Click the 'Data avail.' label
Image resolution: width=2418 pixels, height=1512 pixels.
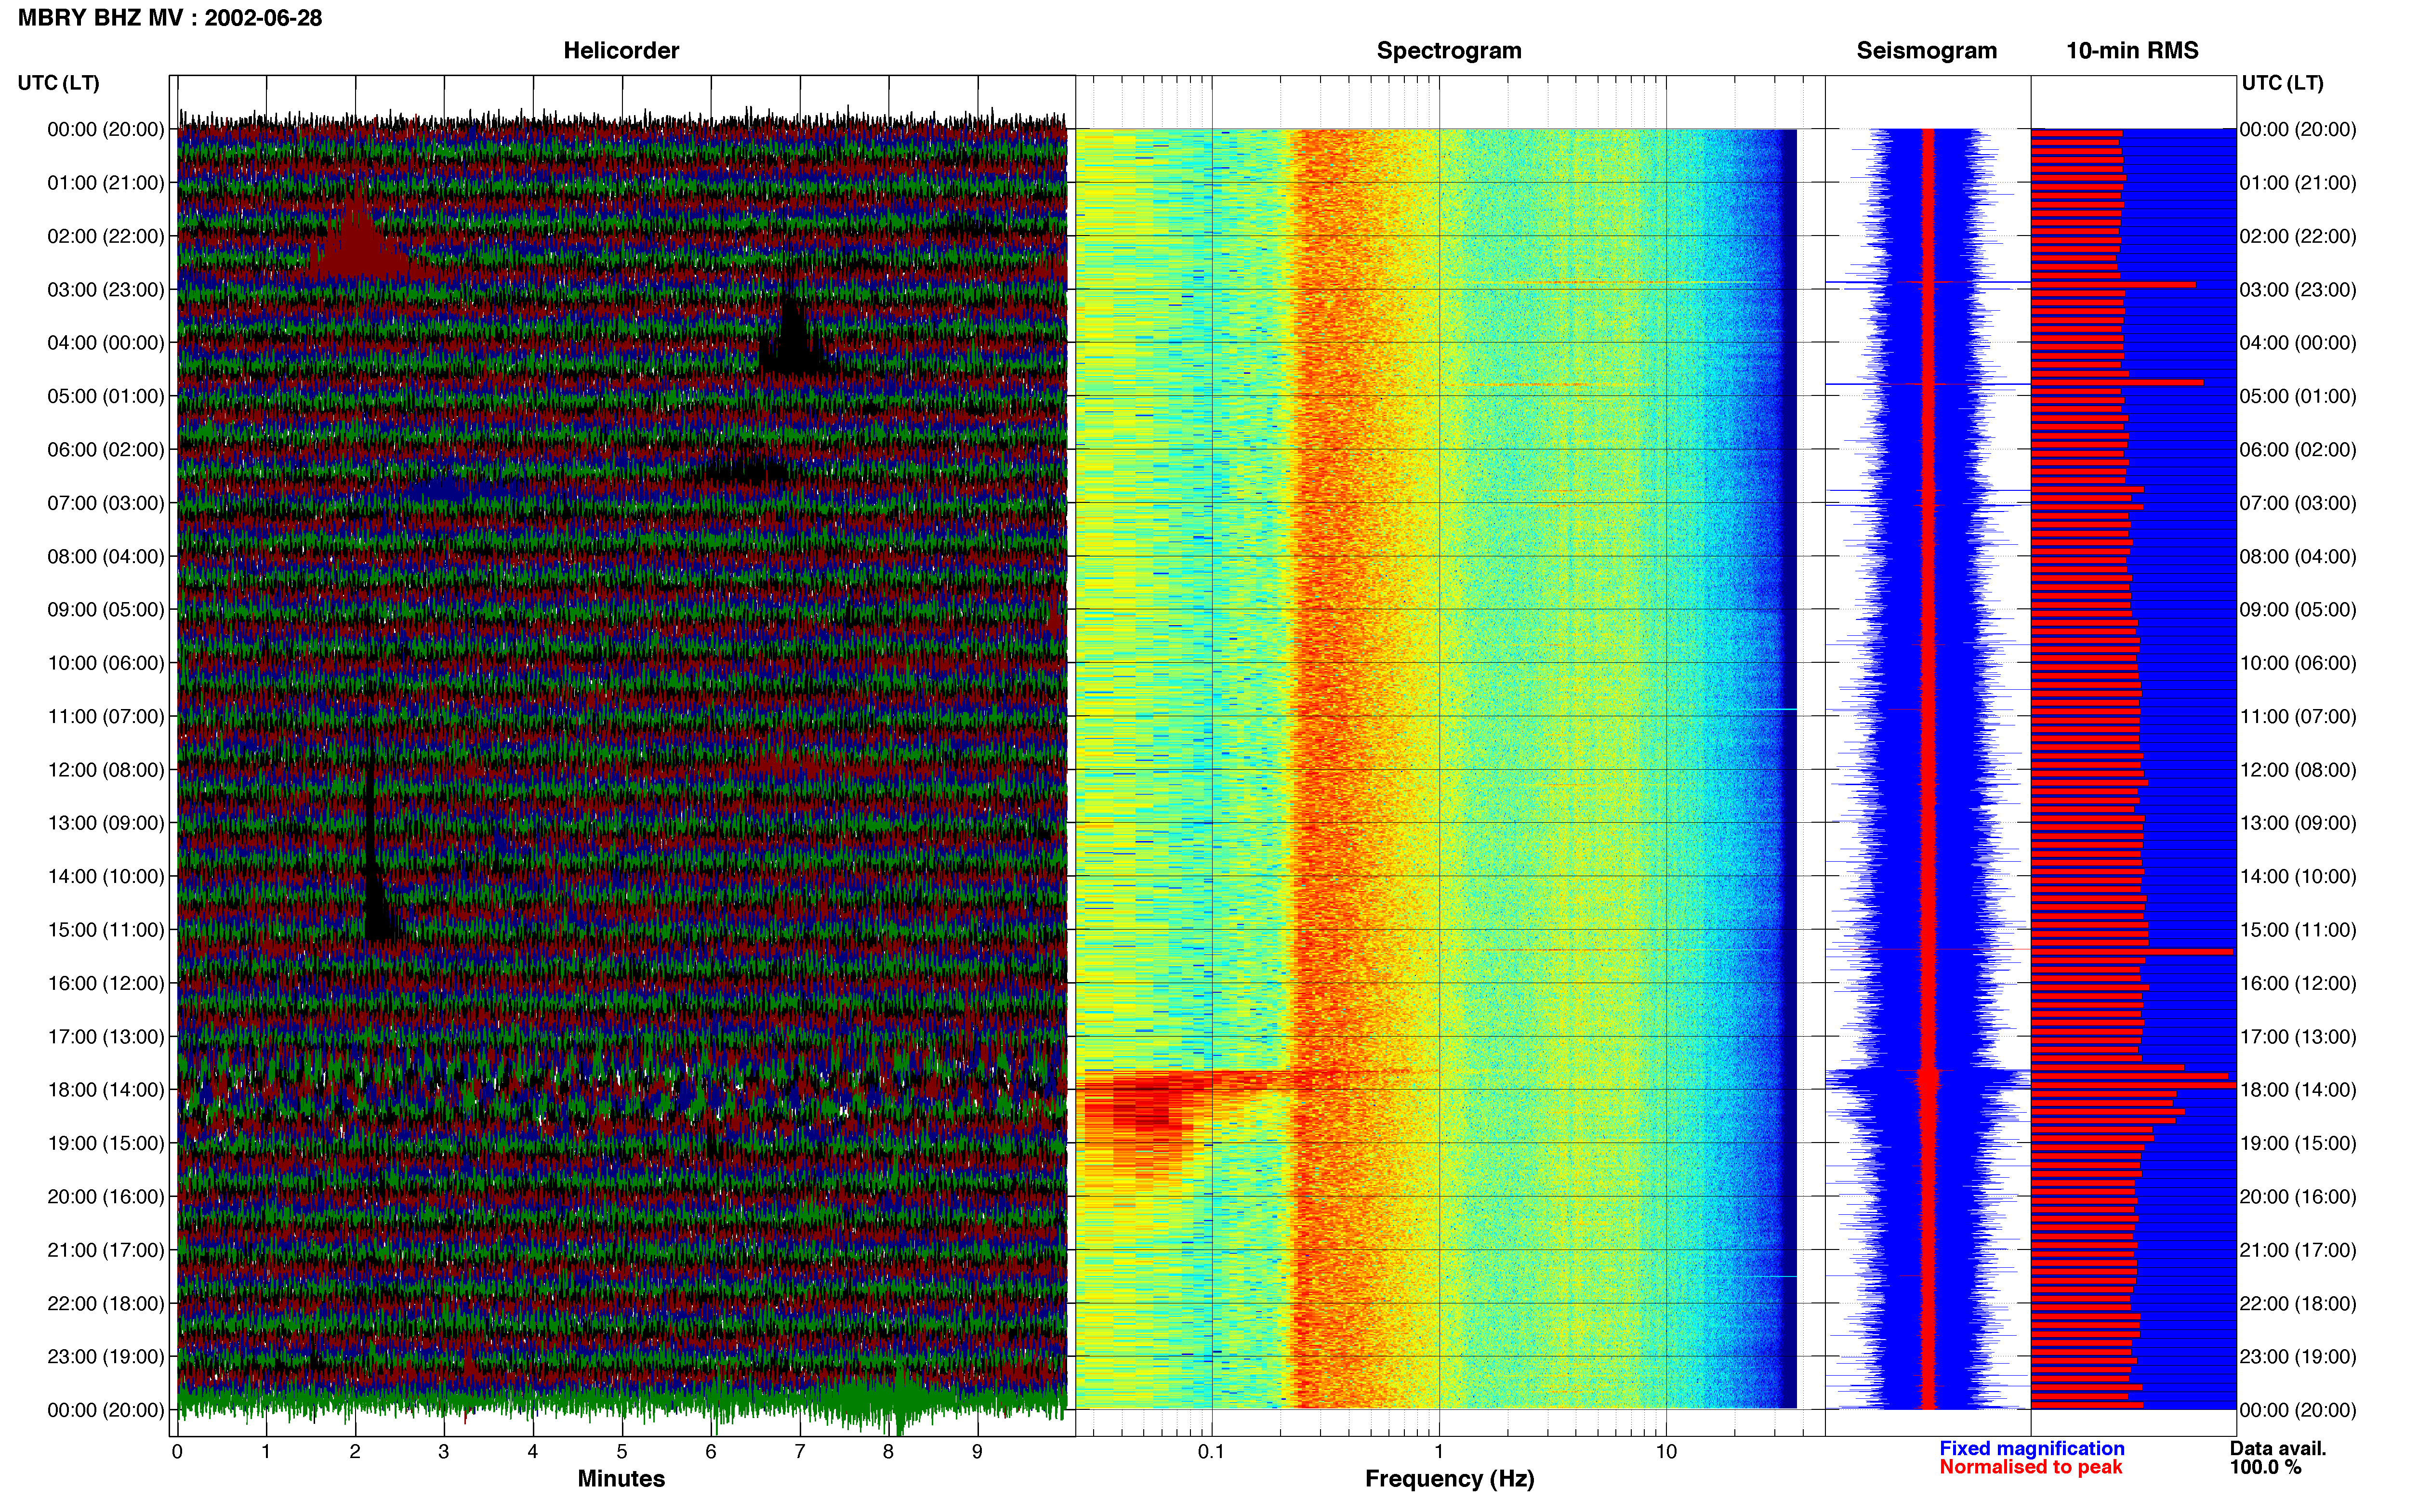coord(2278,1448)
